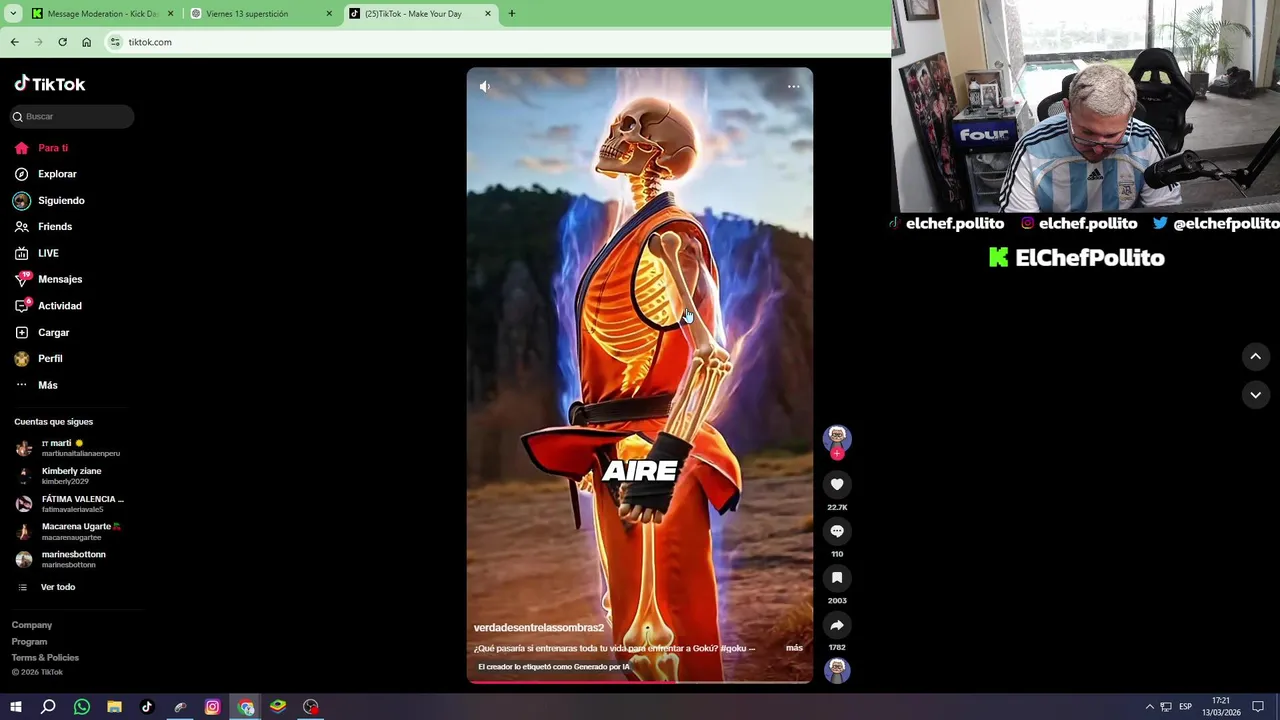Open the notification center icon

[x=1258, y=707]
